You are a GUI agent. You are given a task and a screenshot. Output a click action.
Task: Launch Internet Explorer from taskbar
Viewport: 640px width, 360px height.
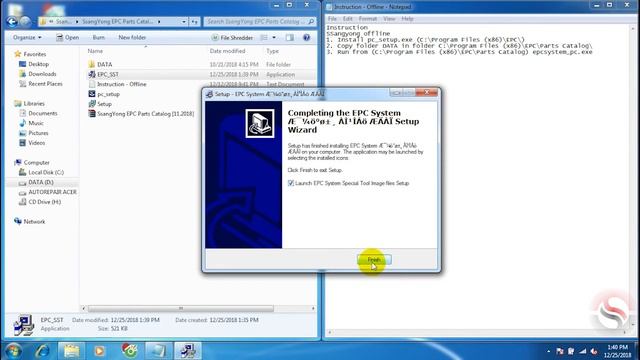(x=42, y=351)
